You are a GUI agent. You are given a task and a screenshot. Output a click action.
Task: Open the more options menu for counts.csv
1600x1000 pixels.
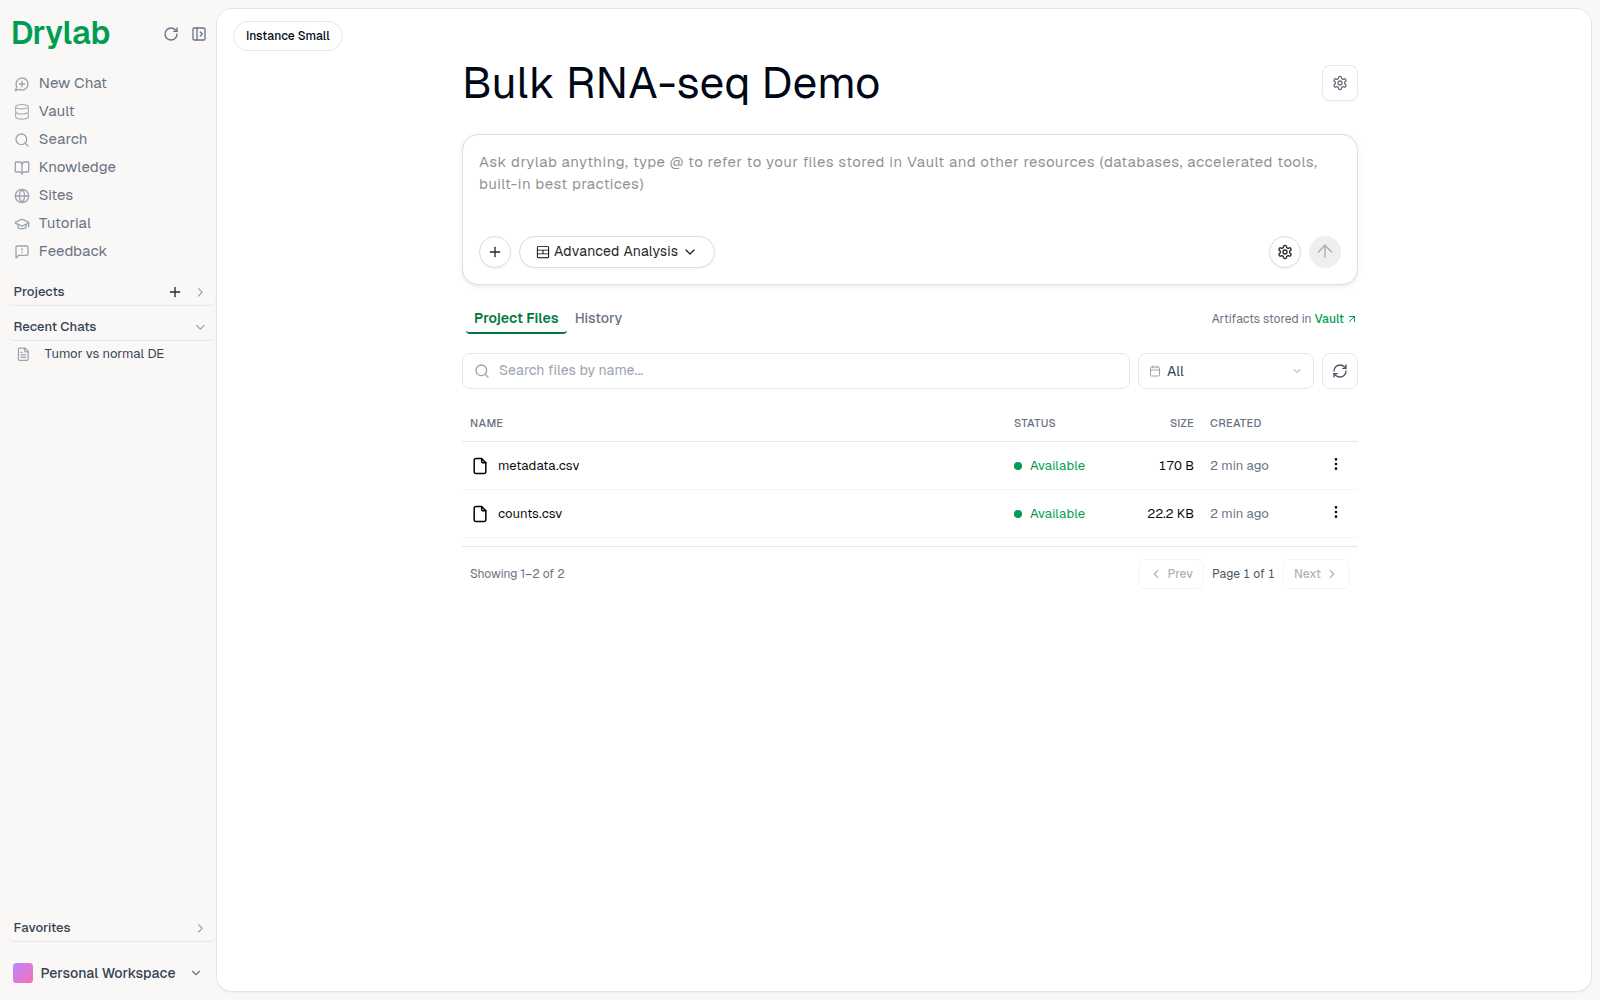click(x=1336, y=513)
